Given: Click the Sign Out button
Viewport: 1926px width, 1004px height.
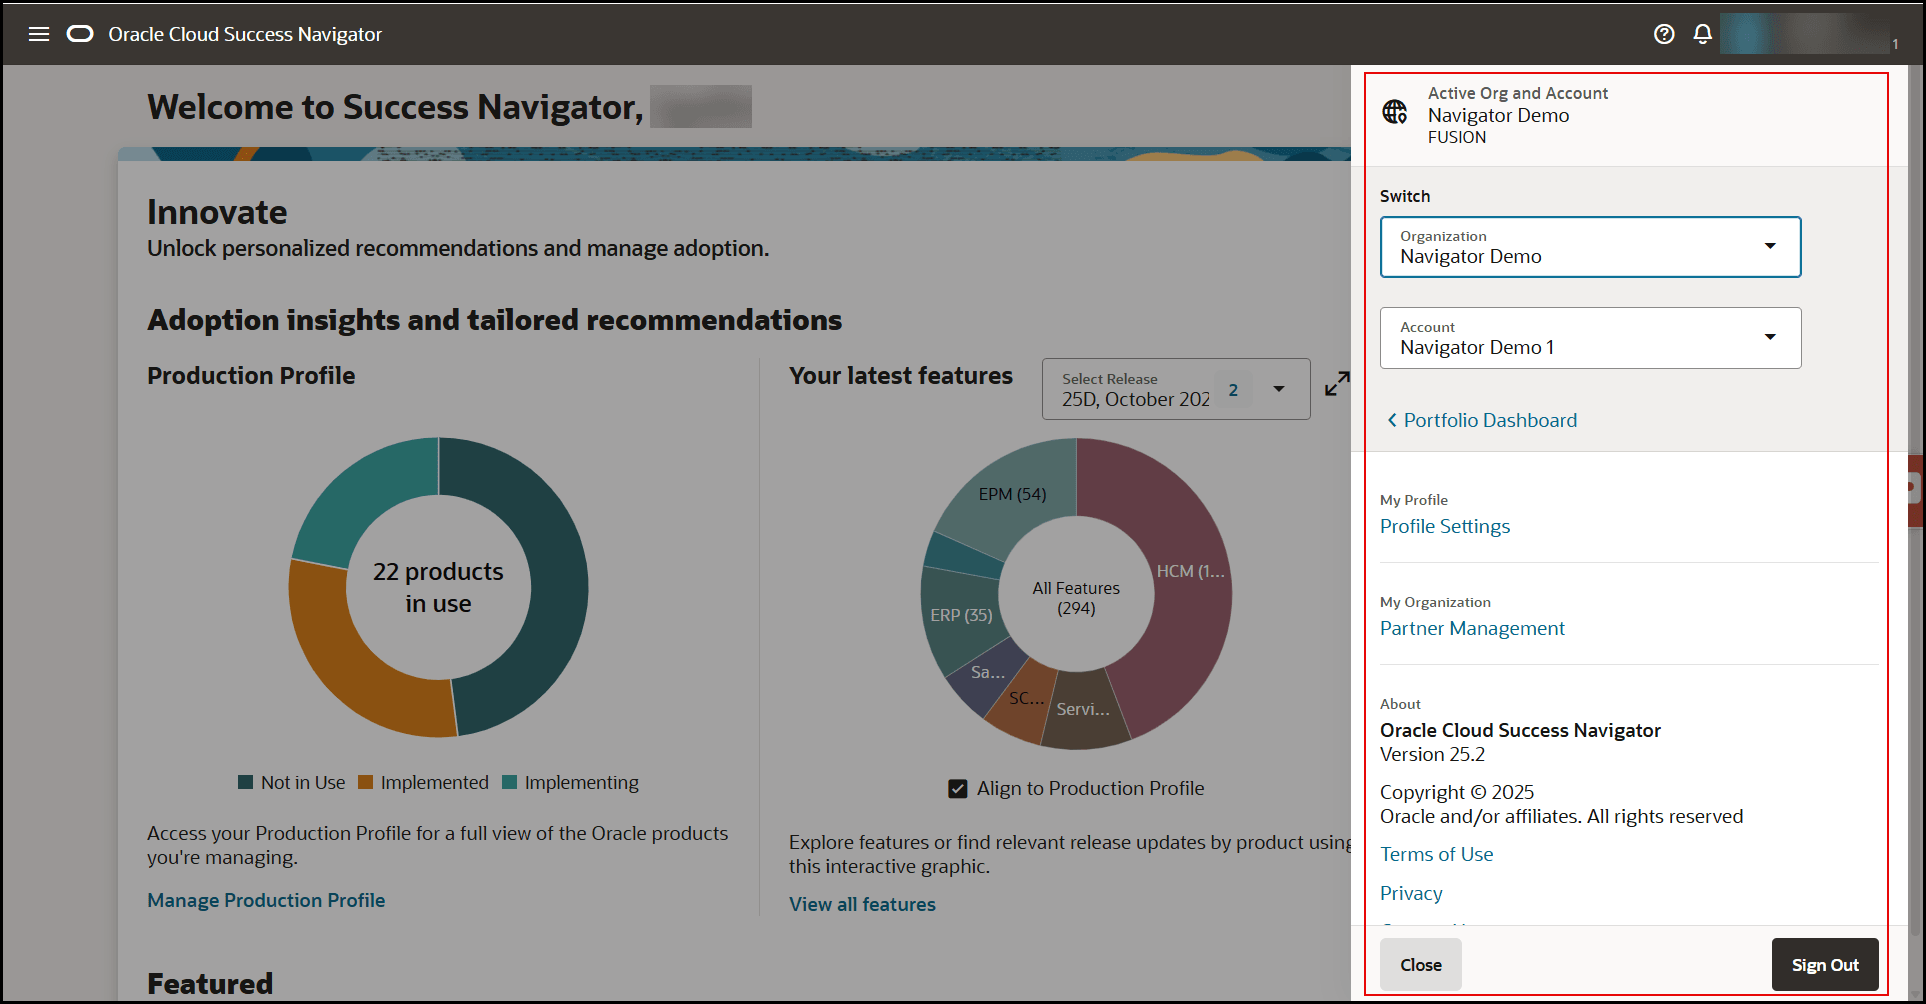Looking at the screenshot, I should (1825, 965).
